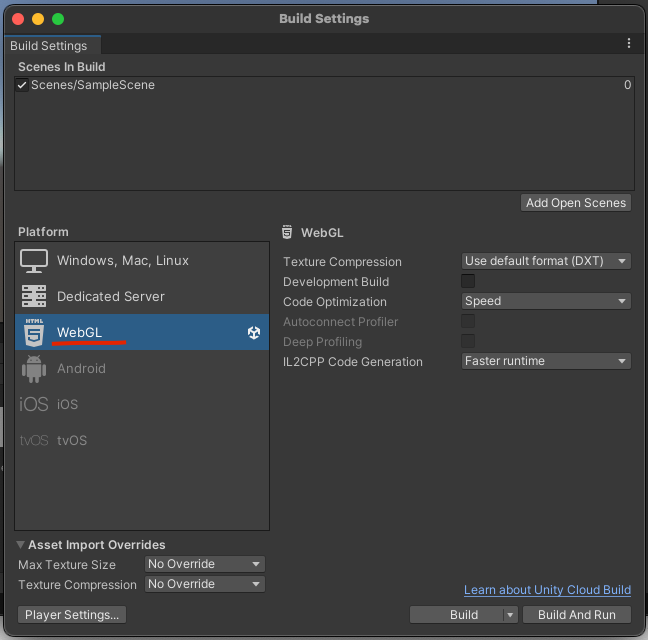Open the IL2CPP Code Generation dropdown
Image resolution: width=648 pixels, height=640 pixels.
tap(546, 361)
